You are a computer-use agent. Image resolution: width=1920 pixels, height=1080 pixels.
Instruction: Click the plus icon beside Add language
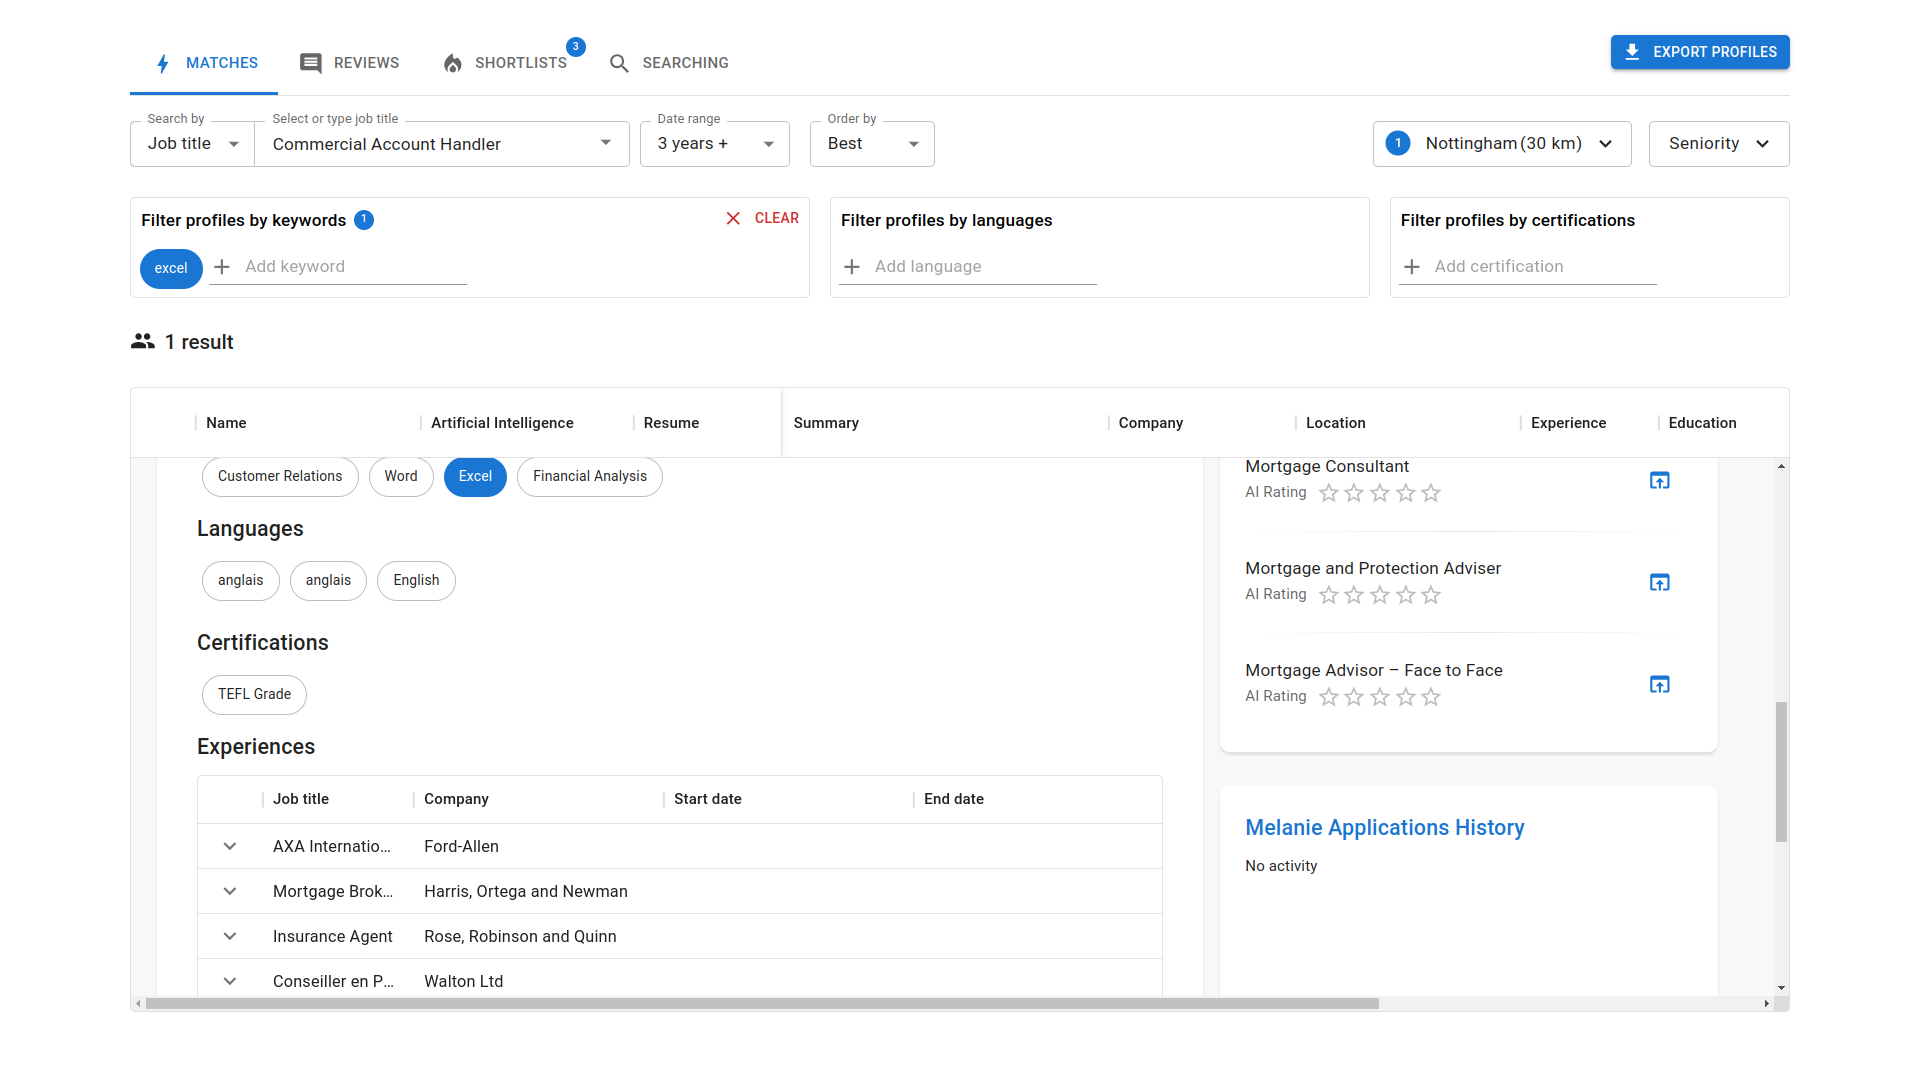pos(852,267)
